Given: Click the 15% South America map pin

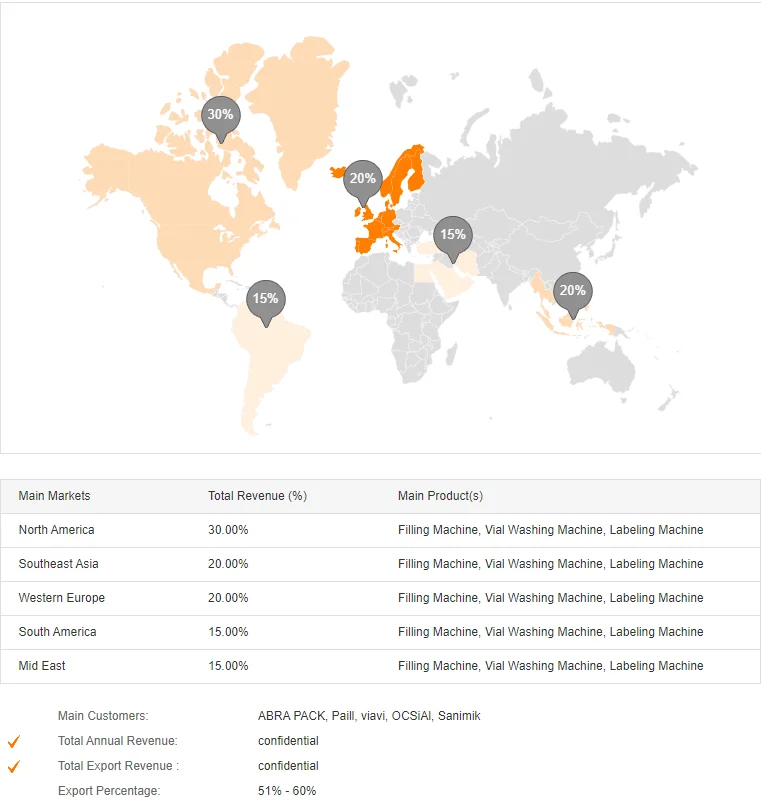Looking at the screenshot, I should [265, 299].
